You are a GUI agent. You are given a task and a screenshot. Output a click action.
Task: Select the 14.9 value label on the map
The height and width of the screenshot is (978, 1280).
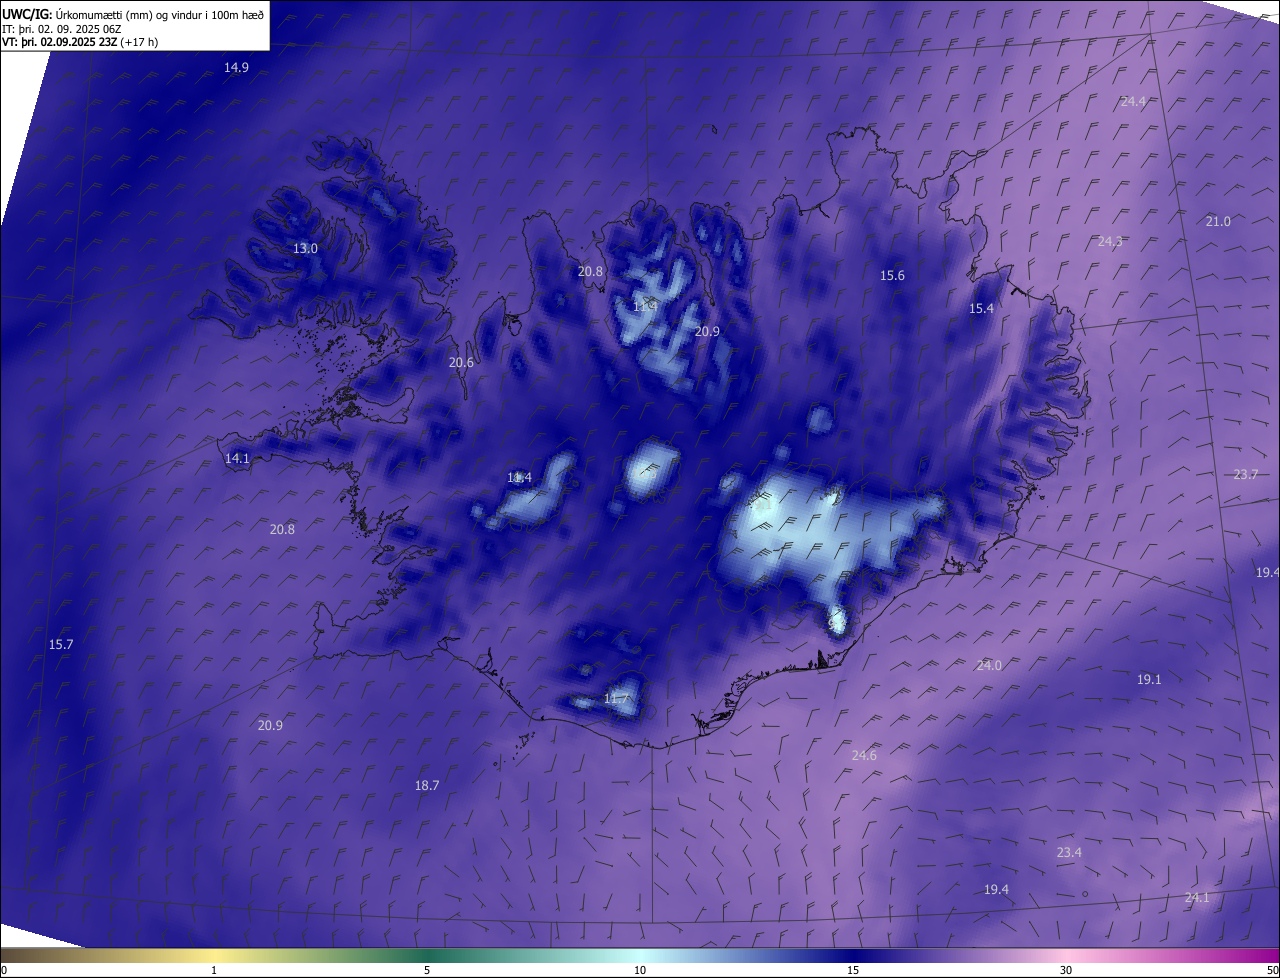tap(237, 67)
